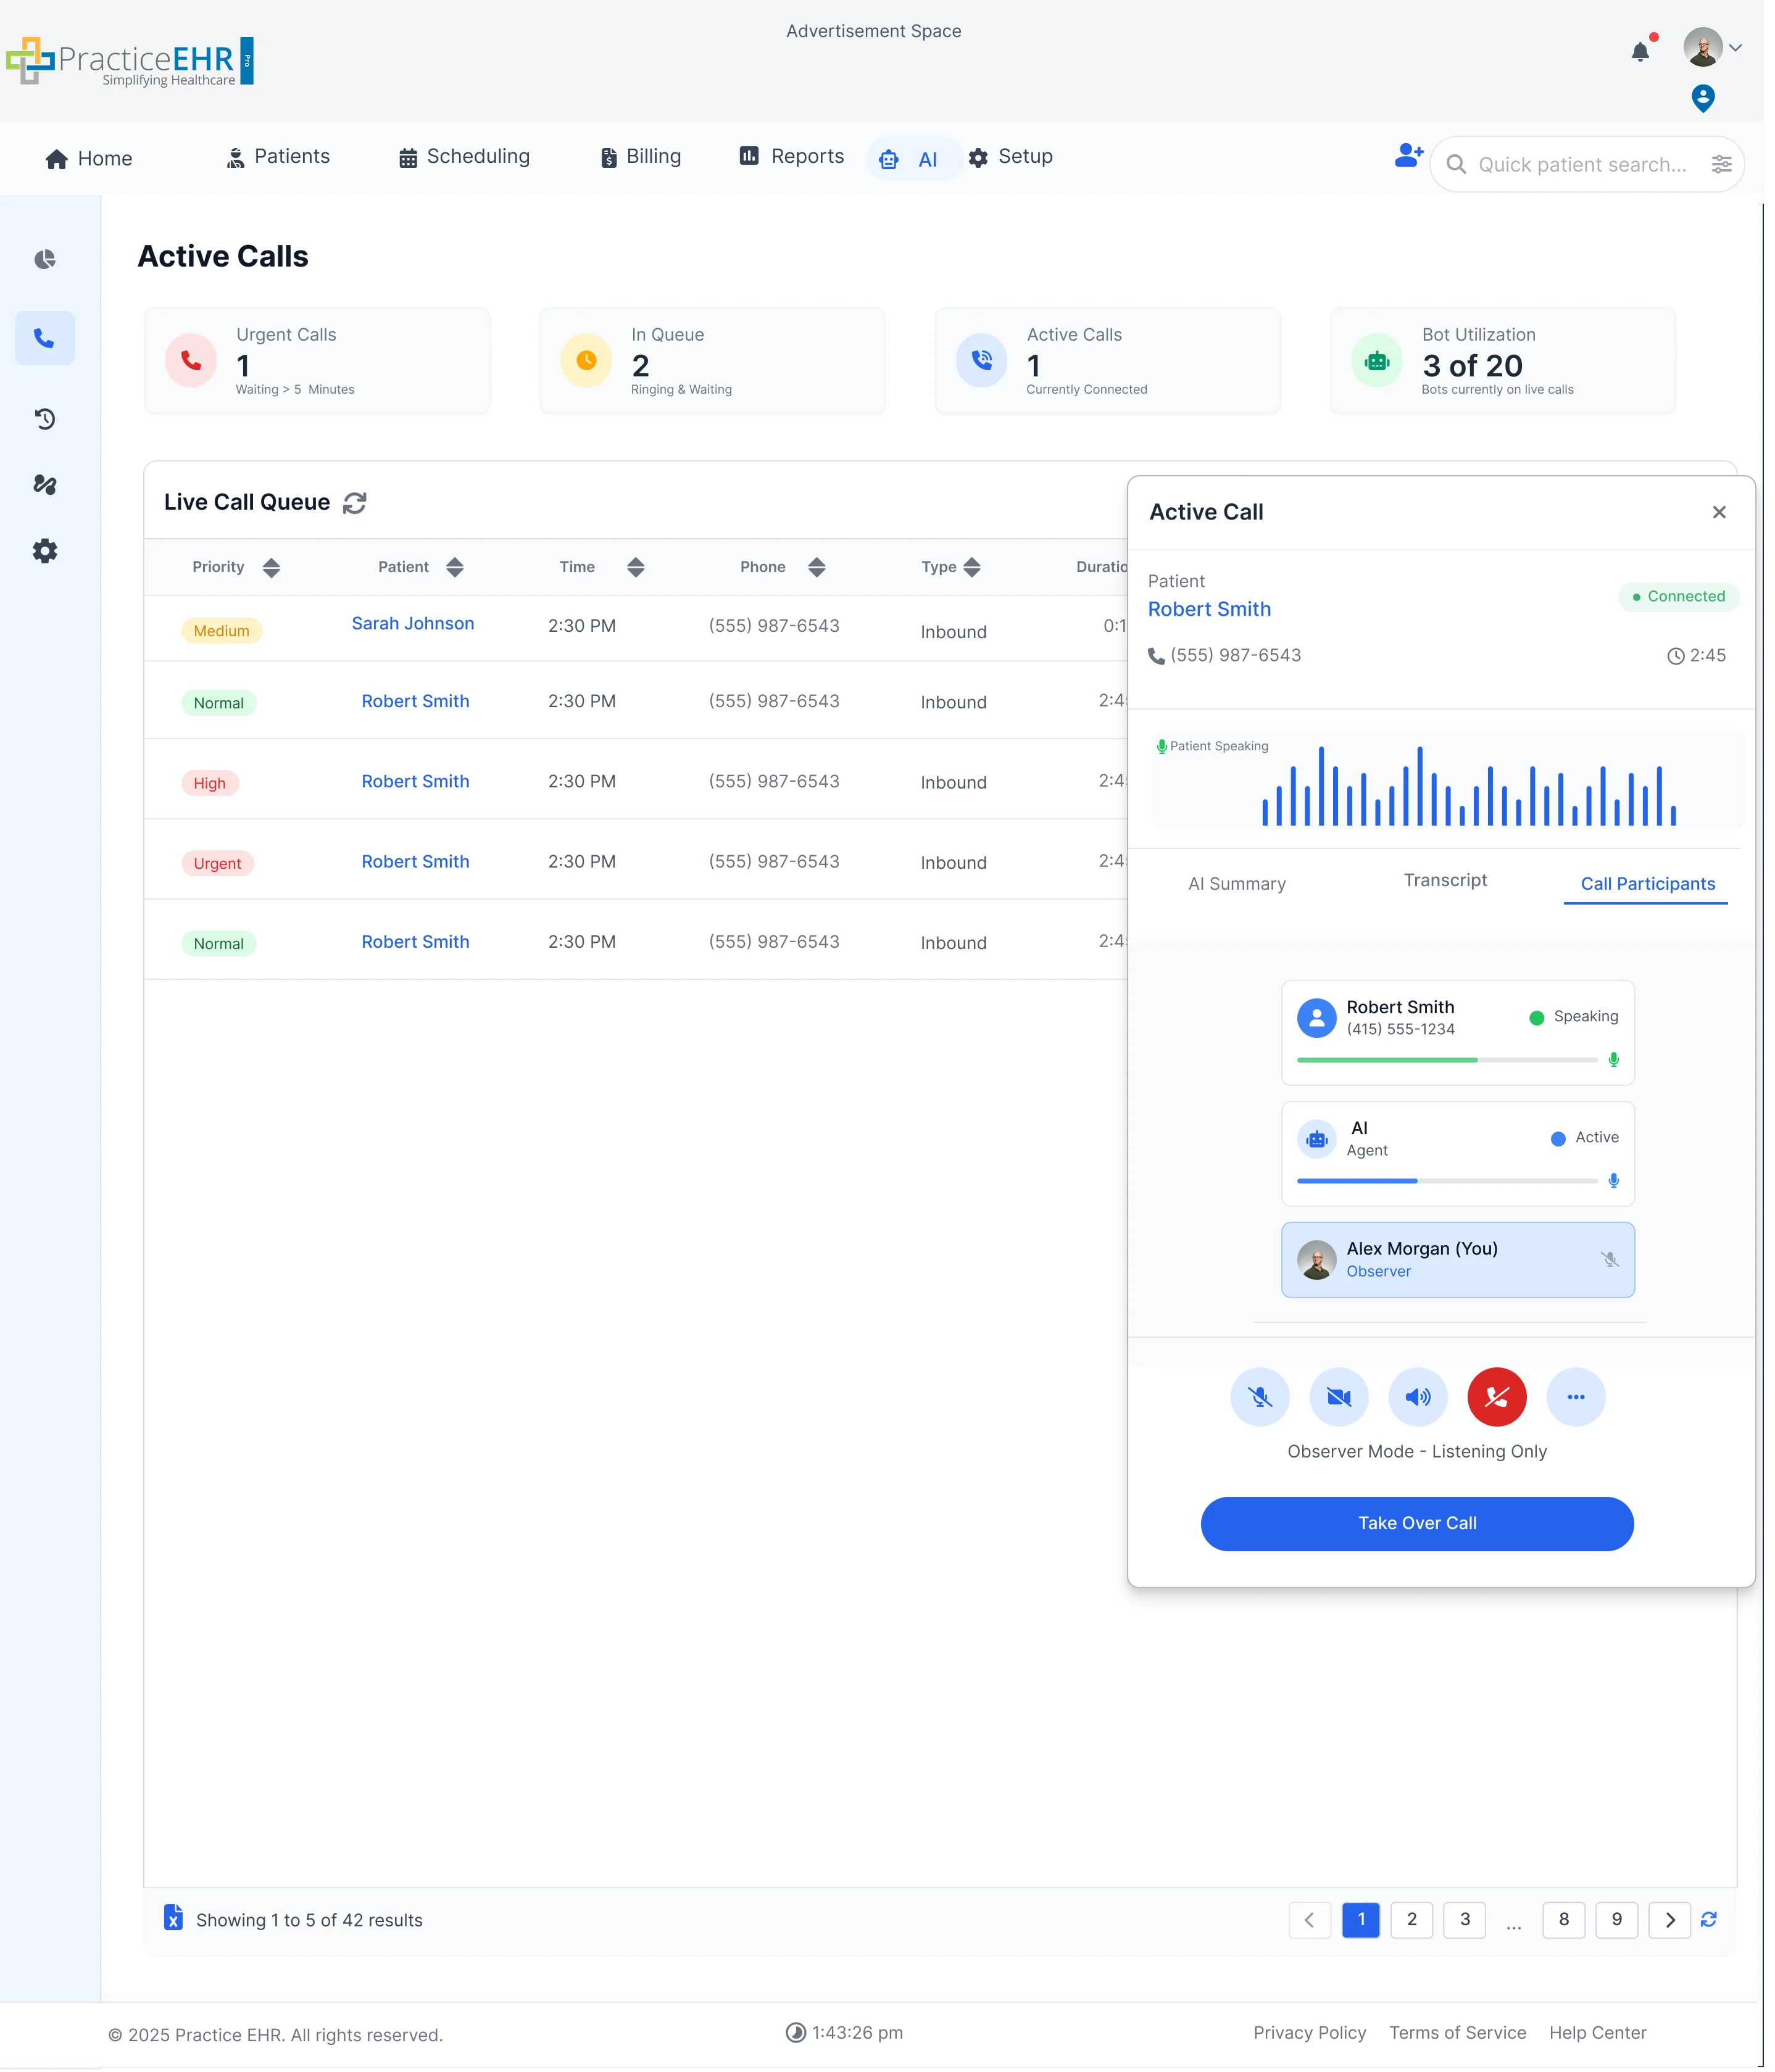Screen dimensions: 1775x2072
Task: Toggle the video camera off button
Action: tap(1338, 1397)
